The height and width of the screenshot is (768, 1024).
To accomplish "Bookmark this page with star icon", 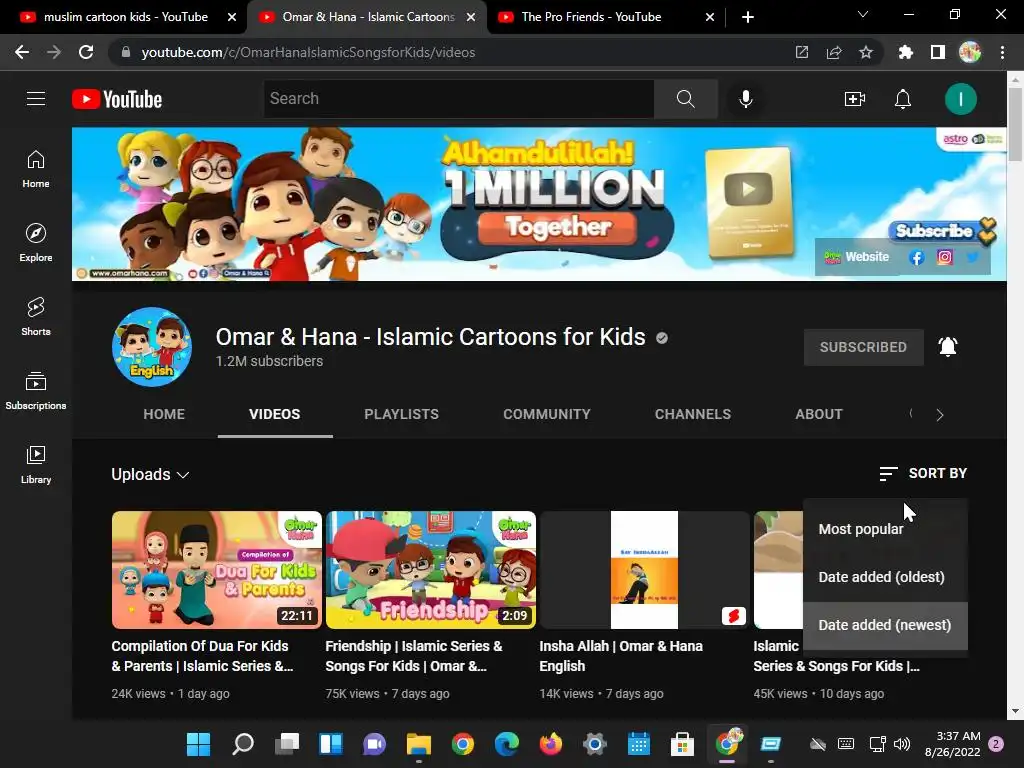I will (866, 52).
